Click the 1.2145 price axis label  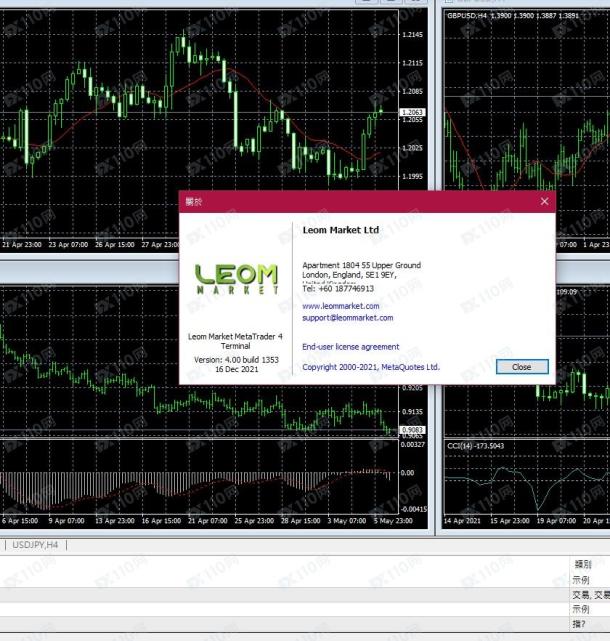pyautogui.click(x=412, y=34)
